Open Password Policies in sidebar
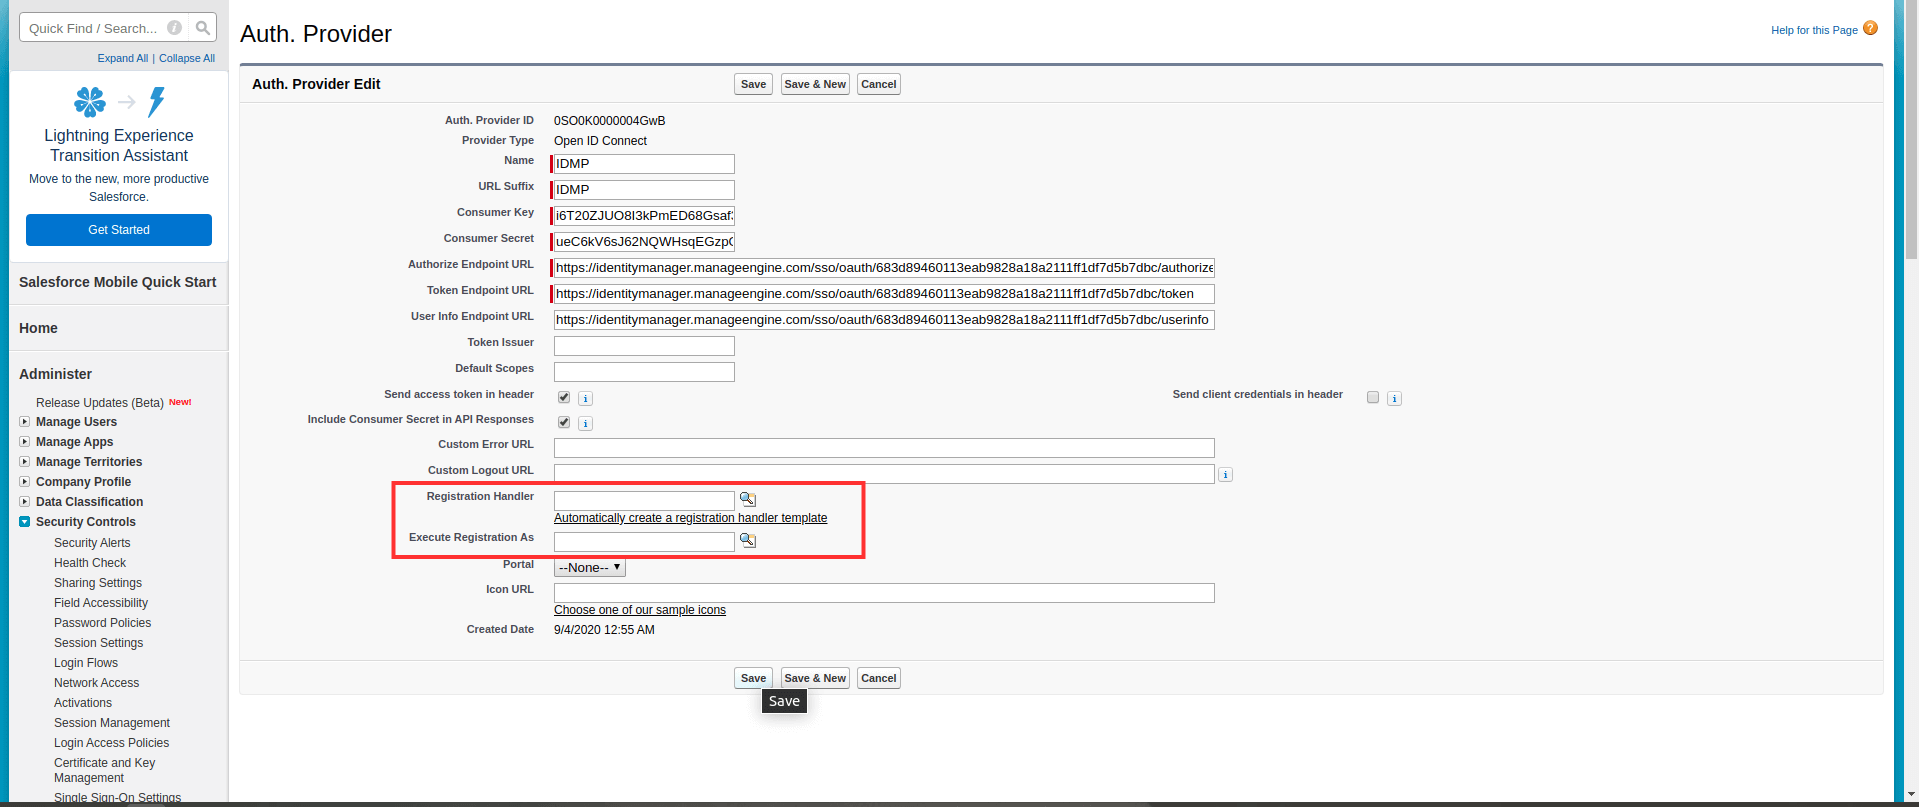The height and width of the screenshot is (807, 1919). point(103,623)
